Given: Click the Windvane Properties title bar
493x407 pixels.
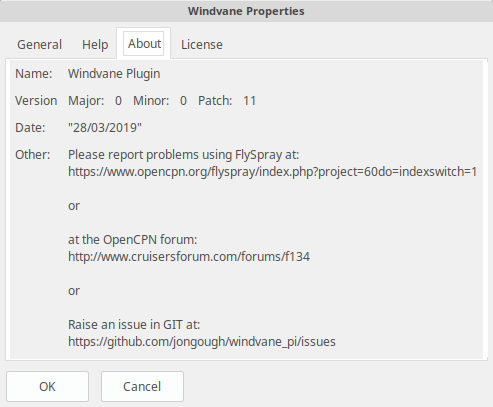Looking at the screenshot, I should [x=246, y=11].
